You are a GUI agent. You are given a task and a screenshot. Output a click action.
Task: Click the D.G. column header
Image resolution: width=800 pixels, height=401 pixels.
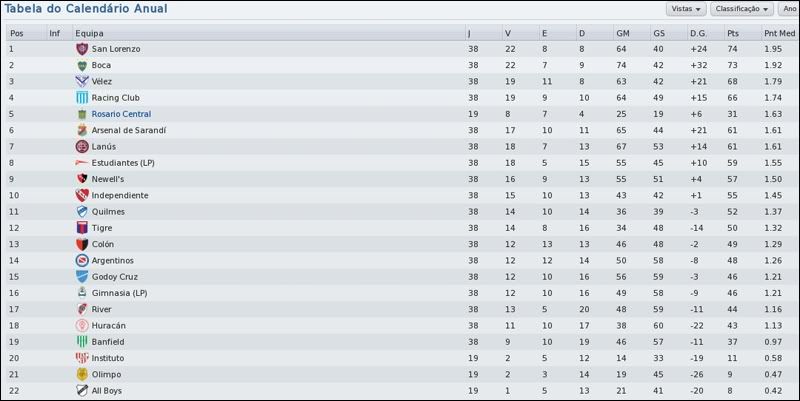click(698, 33)
